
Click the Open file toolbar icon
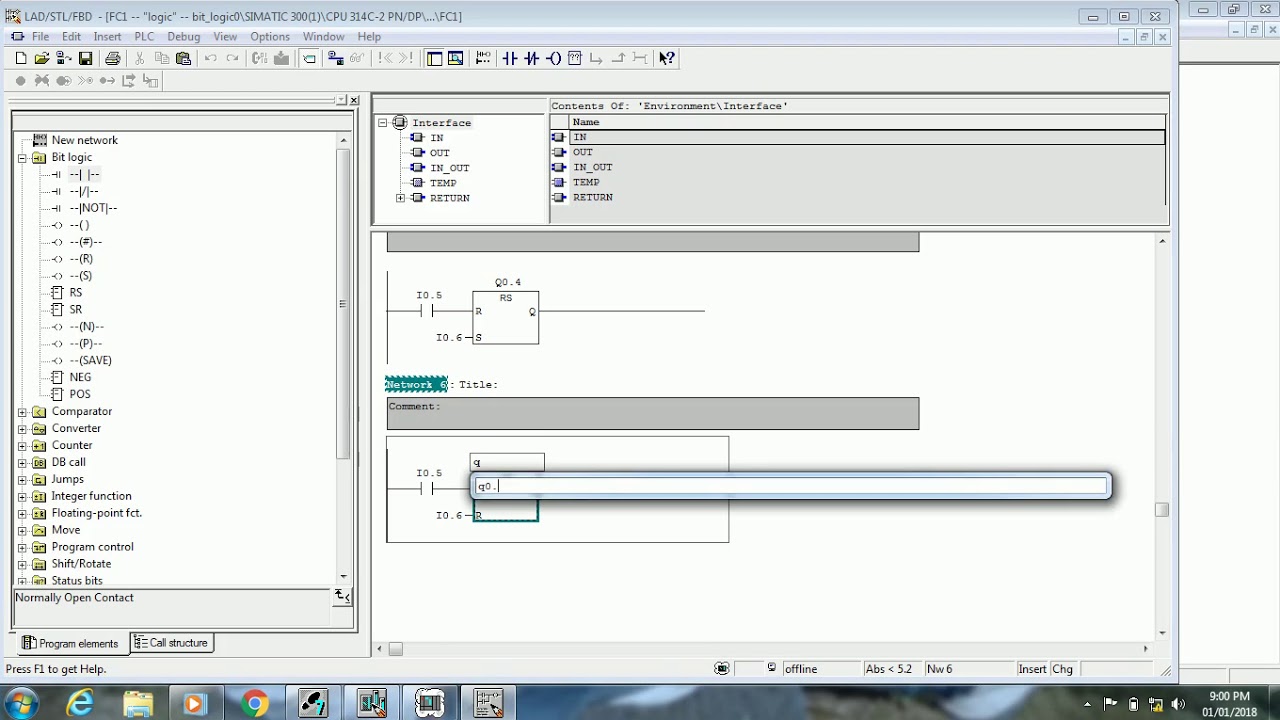click(x=41, y=58)
